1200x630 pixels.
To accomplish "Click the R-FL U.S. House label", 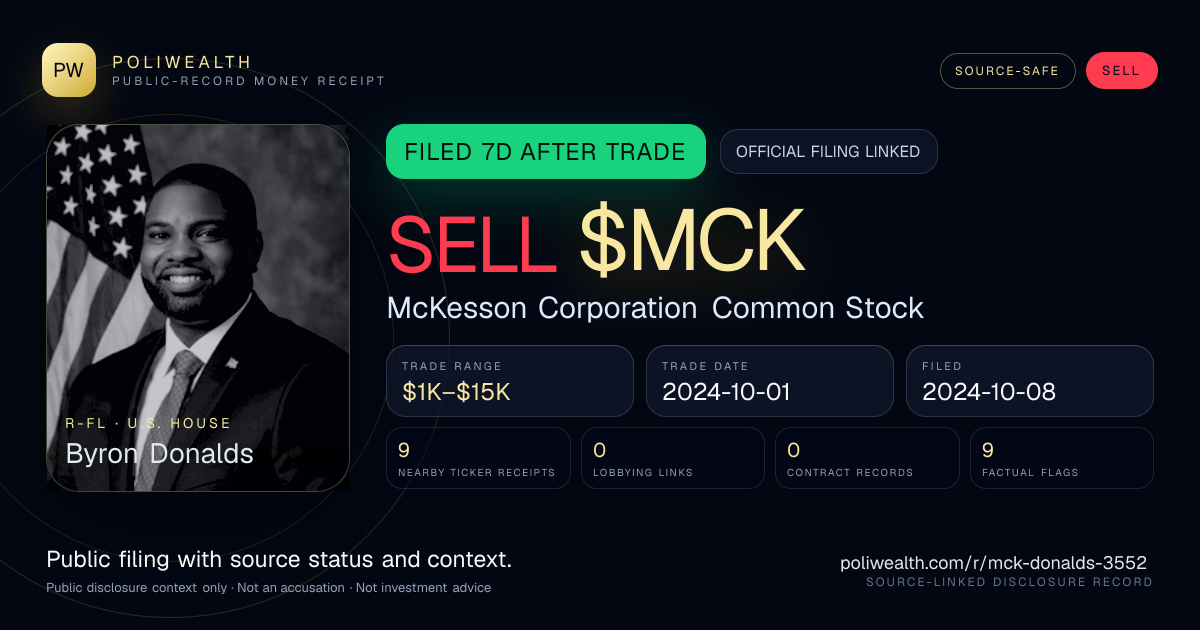I will (x=148, y=423).
